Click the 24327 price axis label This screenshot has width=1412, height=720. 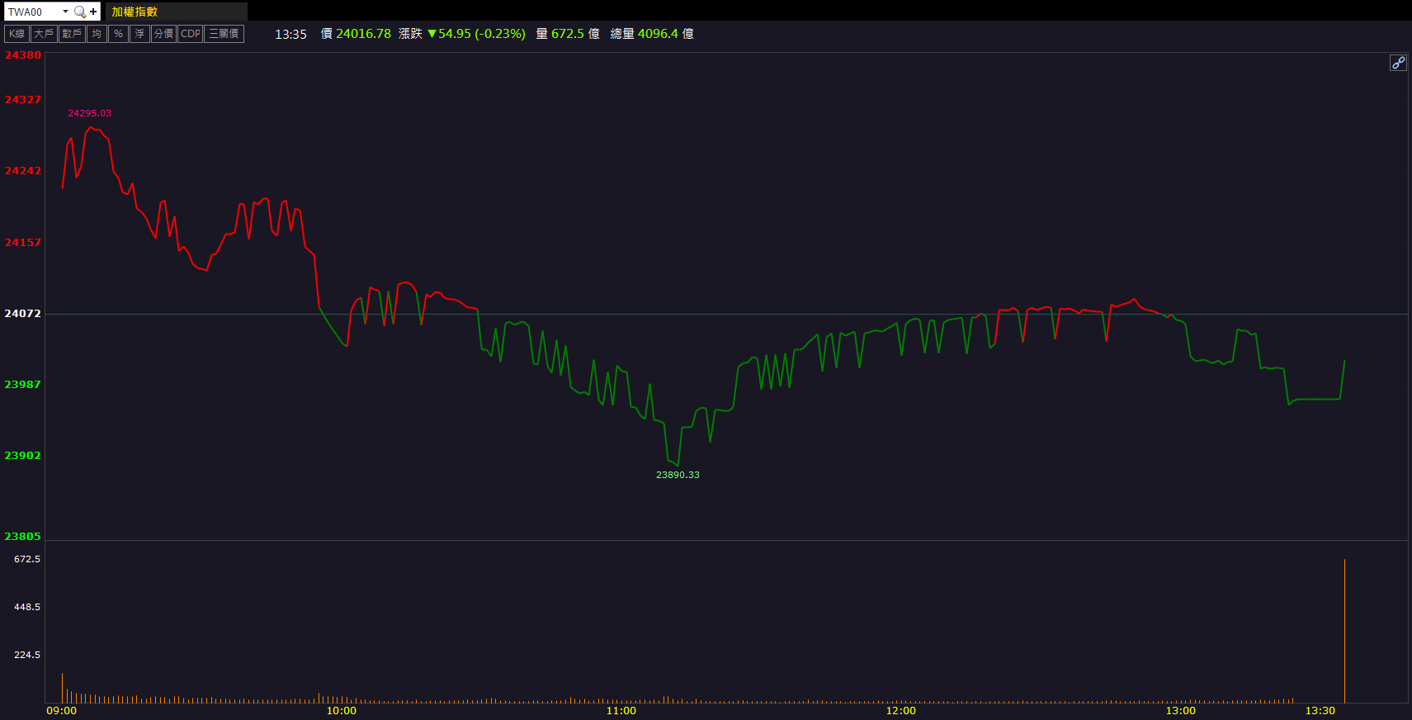(23, 100)
